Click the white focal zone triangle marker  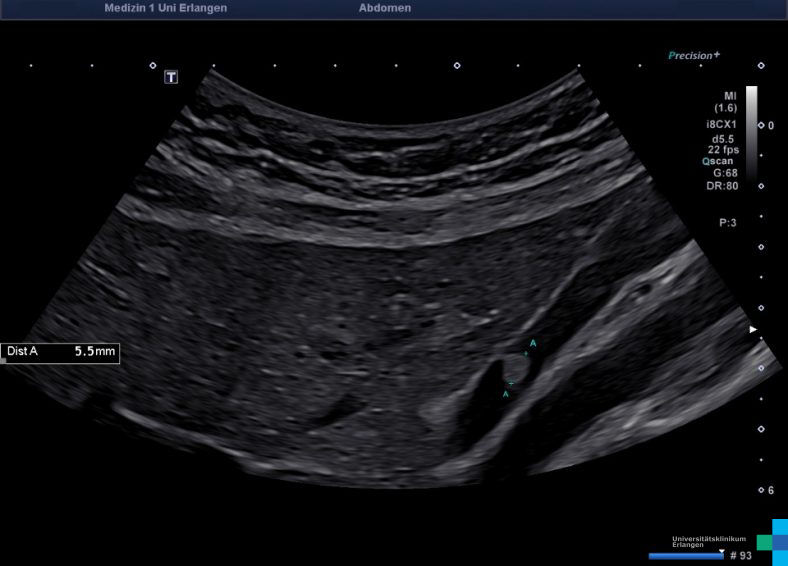[x=754, y=329]
